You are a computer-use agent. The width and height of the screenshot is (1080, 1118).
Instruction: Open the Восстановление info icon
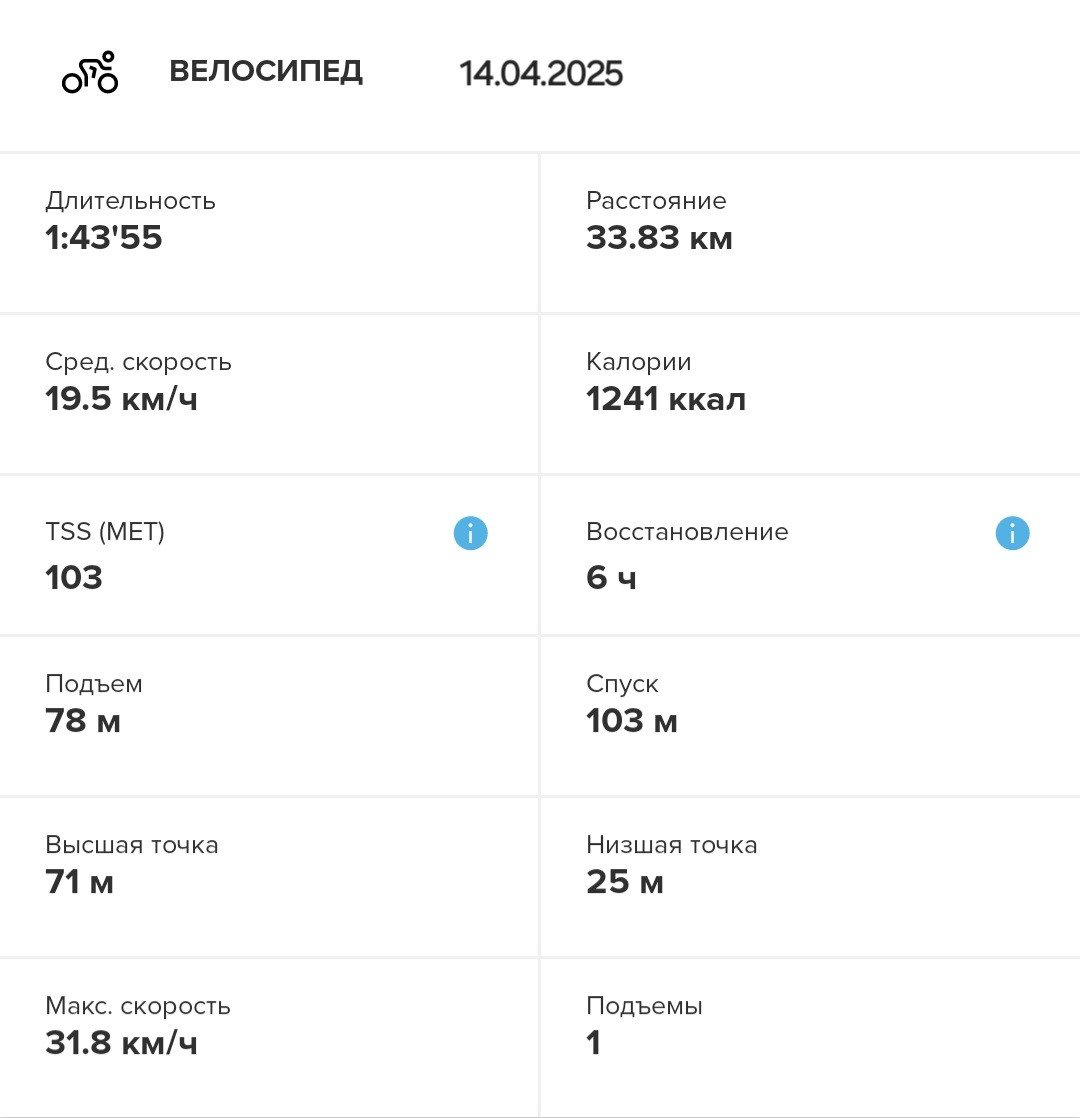pos(1012,533)
